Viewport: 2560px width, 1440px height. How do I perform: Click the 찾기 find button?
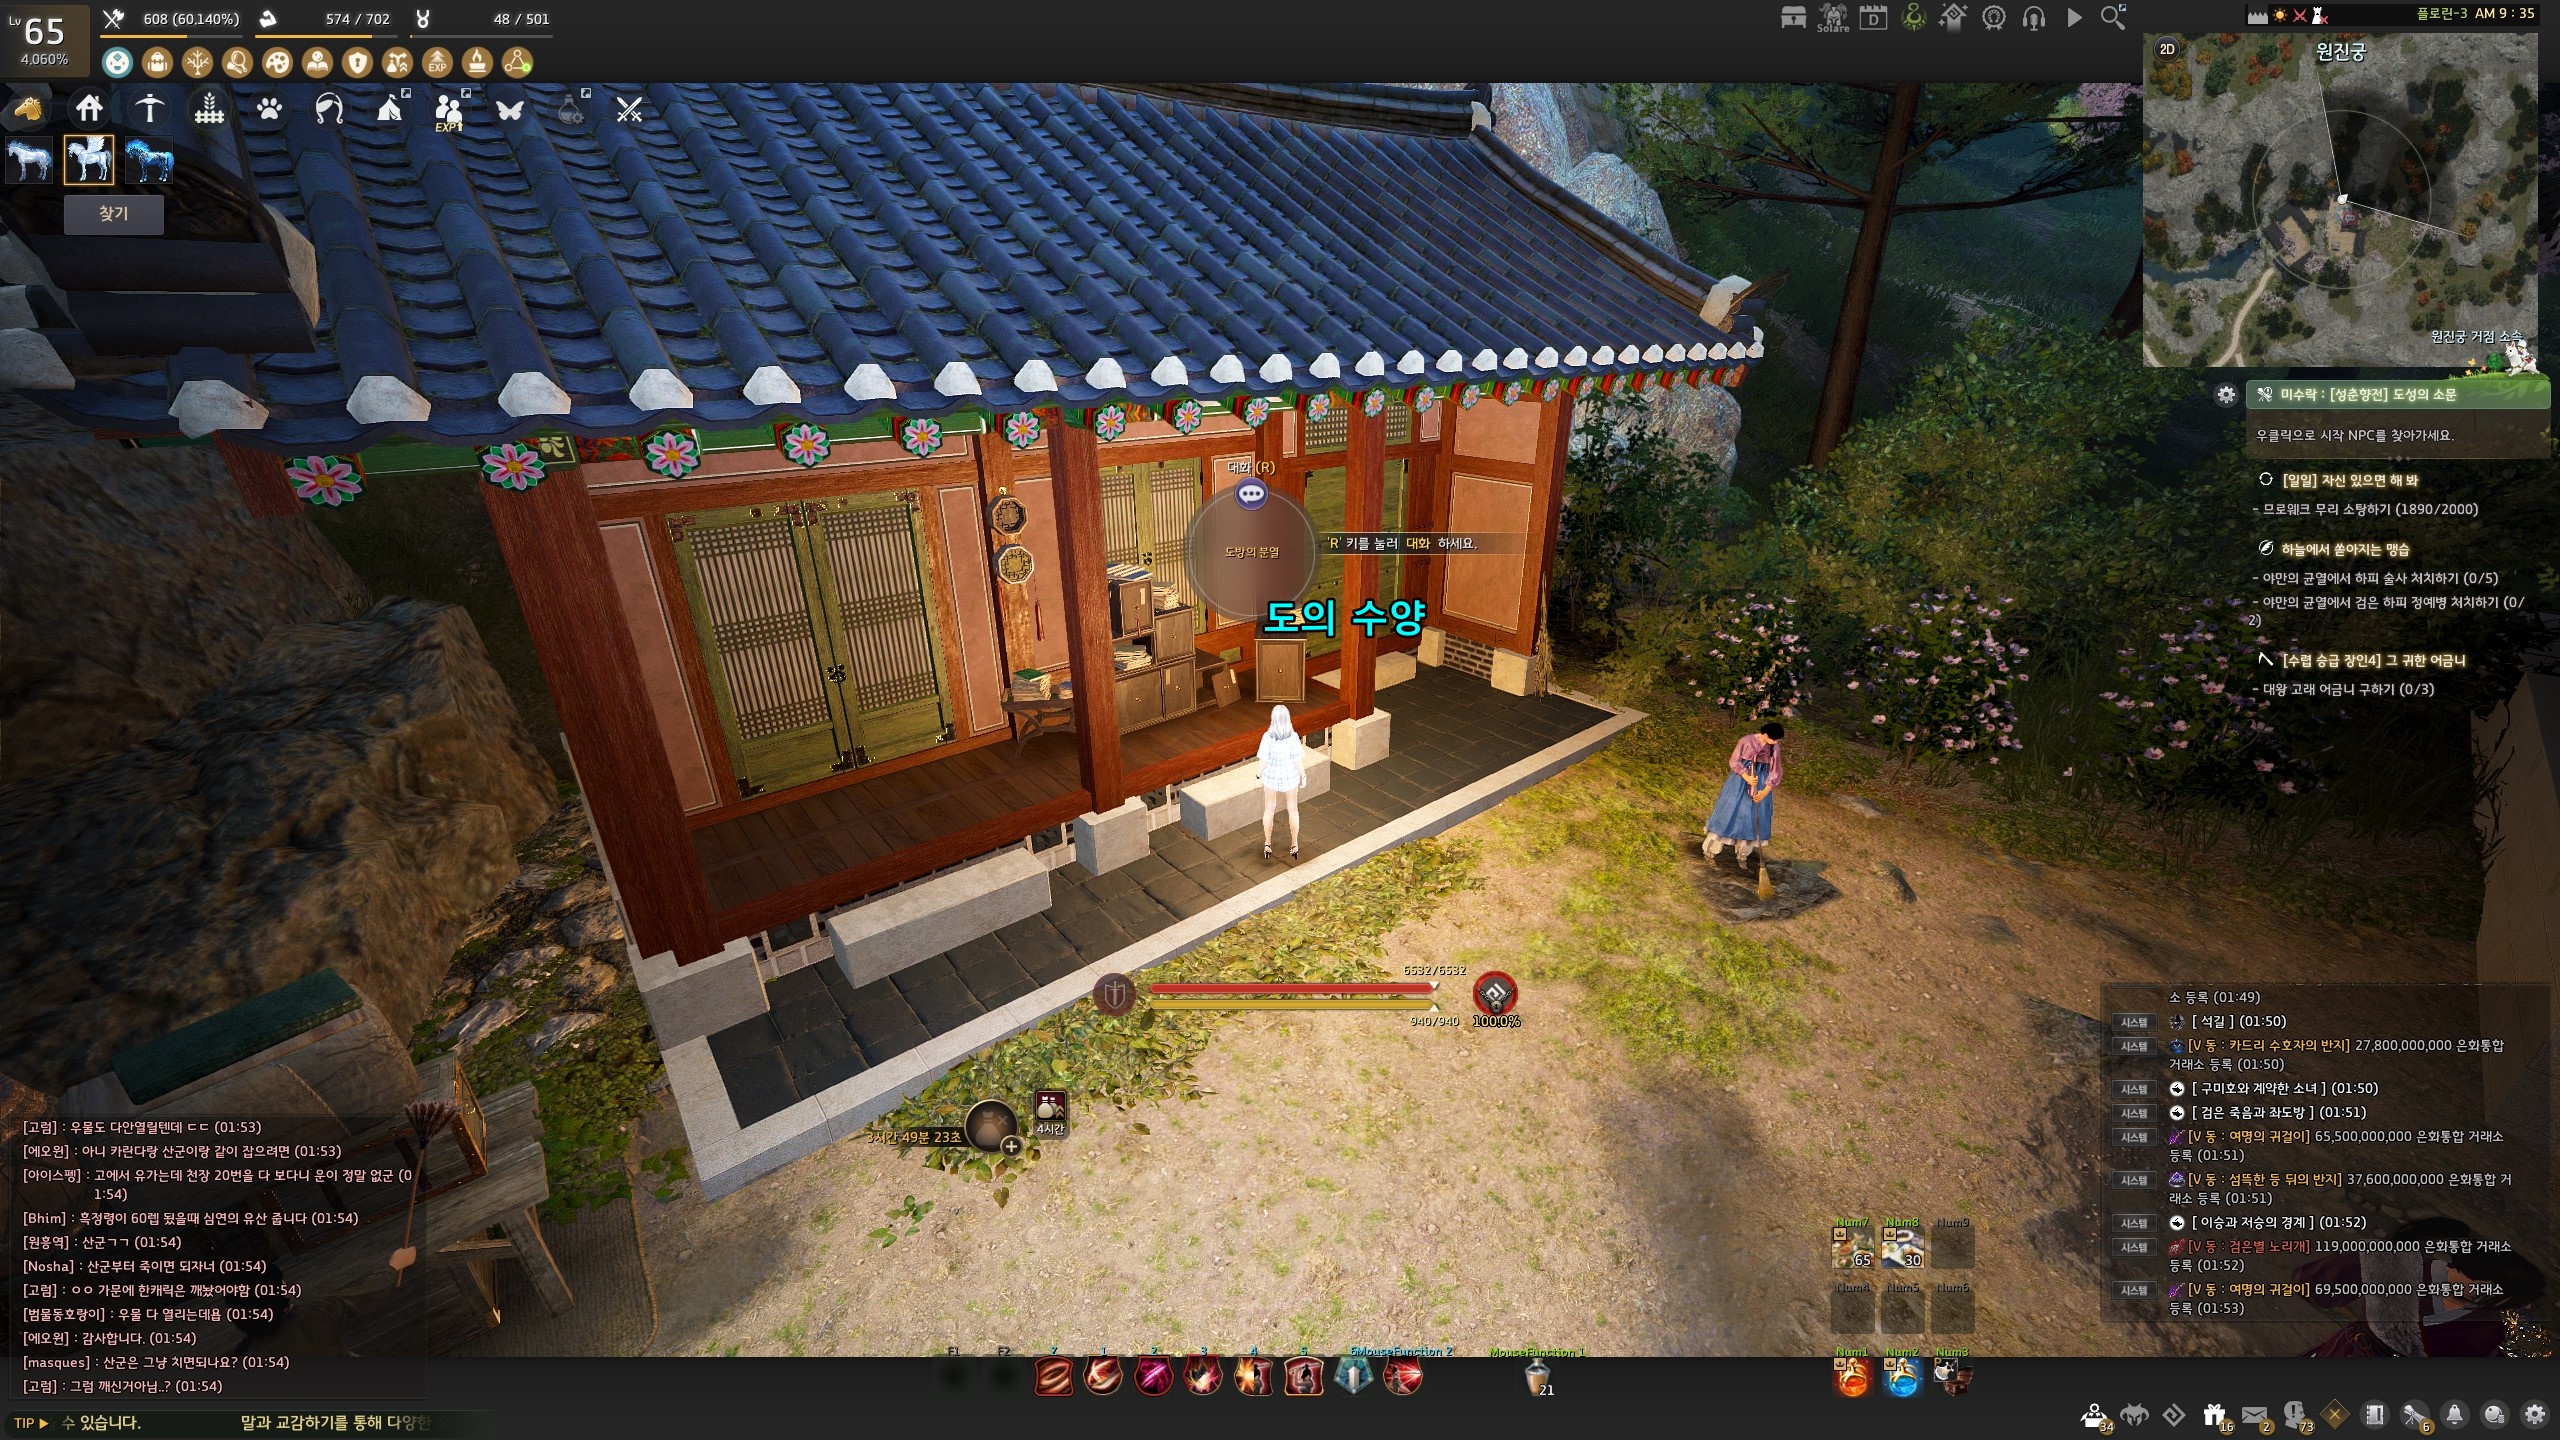tap(113, 214)
